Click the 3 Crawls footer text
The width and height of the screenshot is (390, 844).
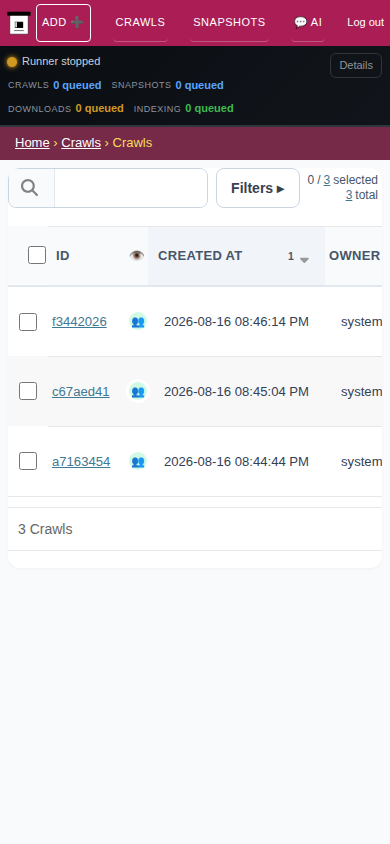pos(45,529)
